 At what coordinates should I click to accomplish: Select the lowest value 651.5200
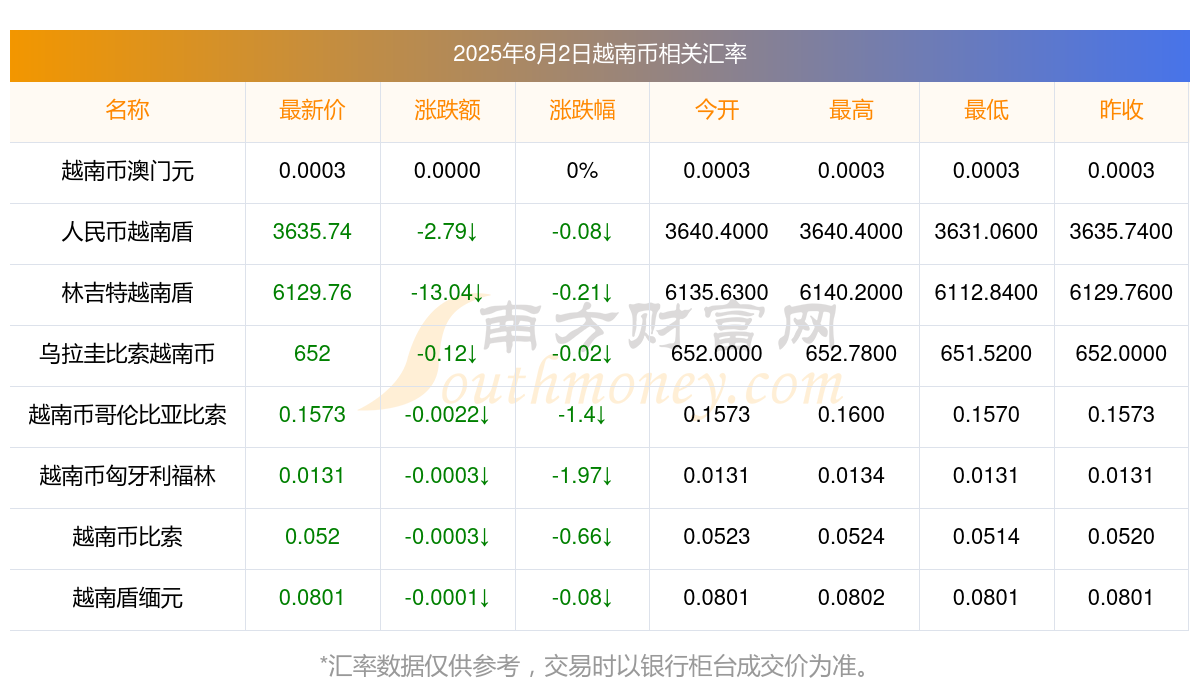pyautogui.click(x=986, y=354)
